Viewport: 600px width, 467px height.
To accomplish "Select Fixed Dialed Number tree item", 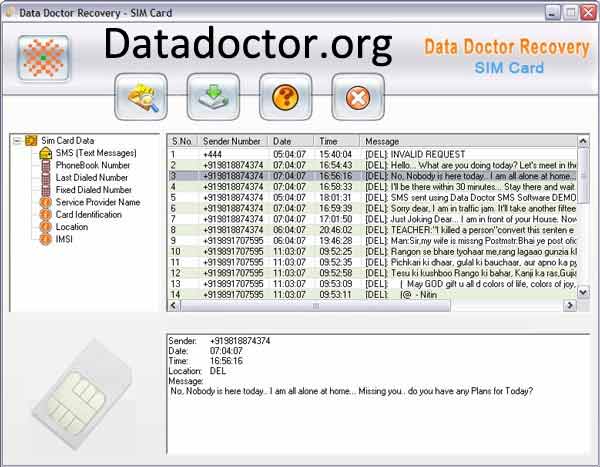I will [93, 190].
